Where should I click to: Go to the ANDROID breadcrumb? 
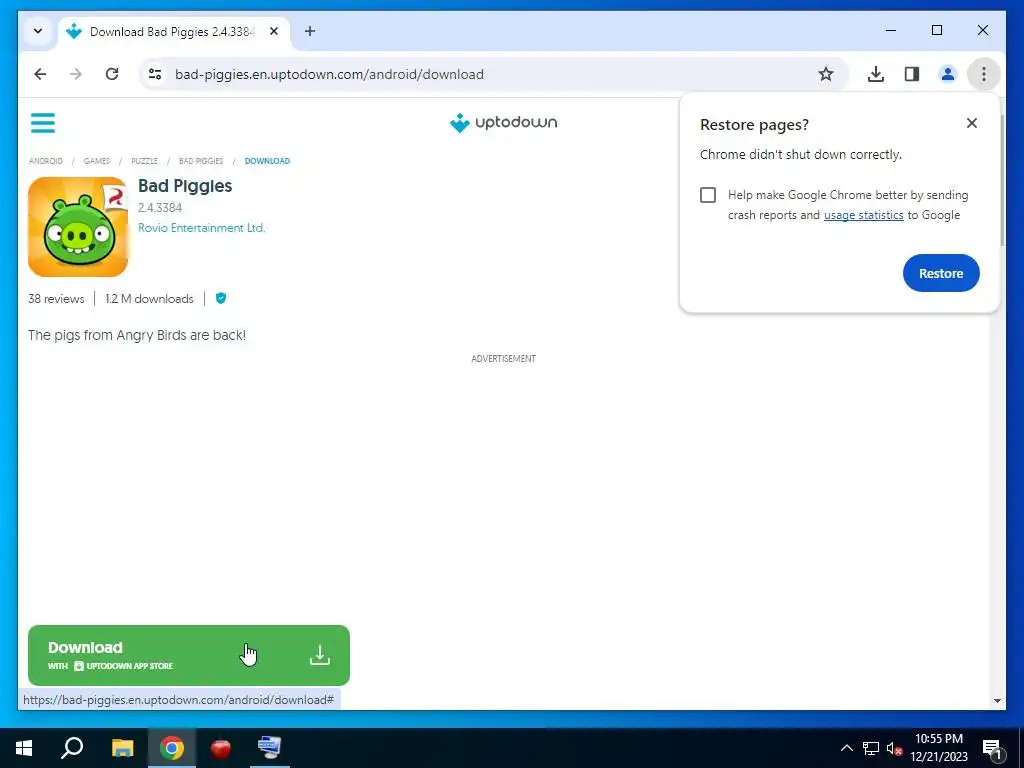pos(46,161)
